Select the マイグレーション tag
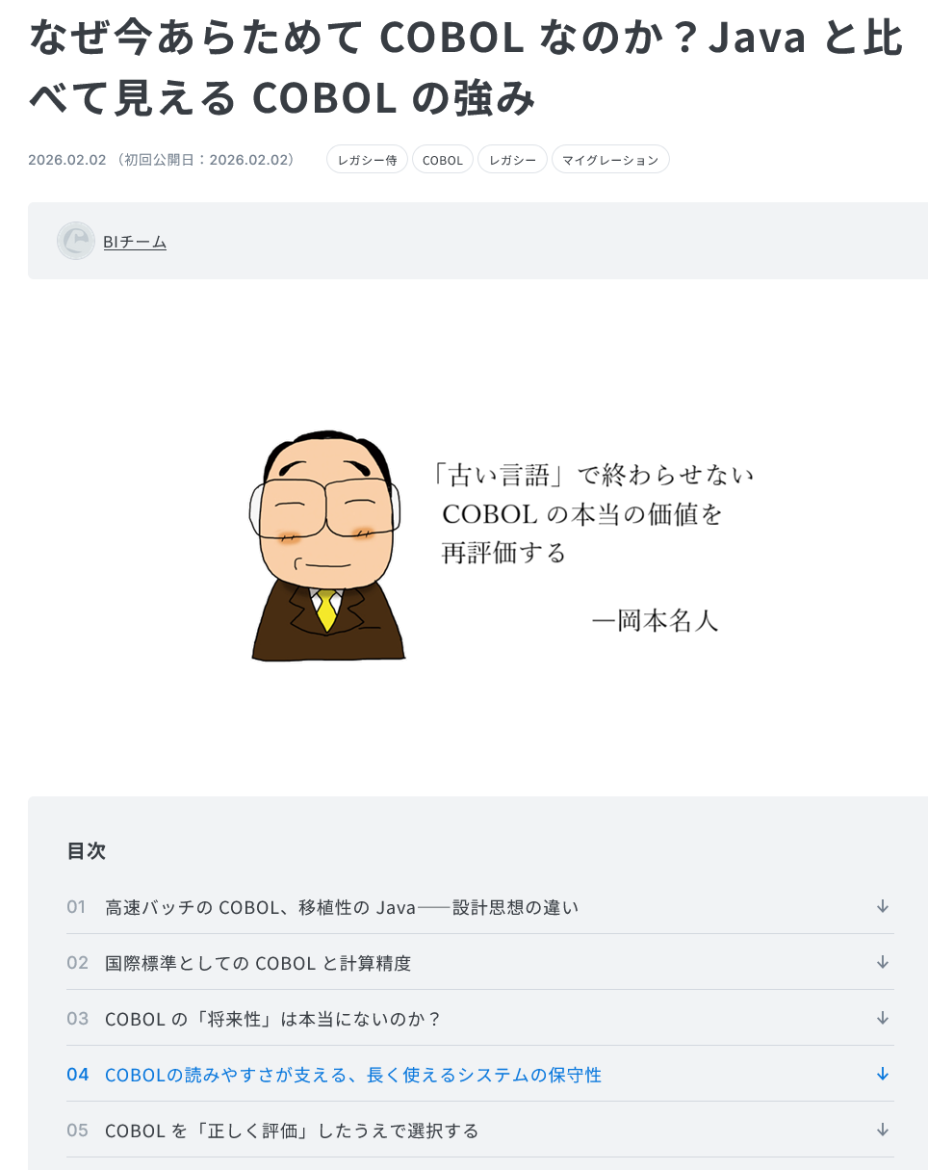 click(x=610, y=160)
